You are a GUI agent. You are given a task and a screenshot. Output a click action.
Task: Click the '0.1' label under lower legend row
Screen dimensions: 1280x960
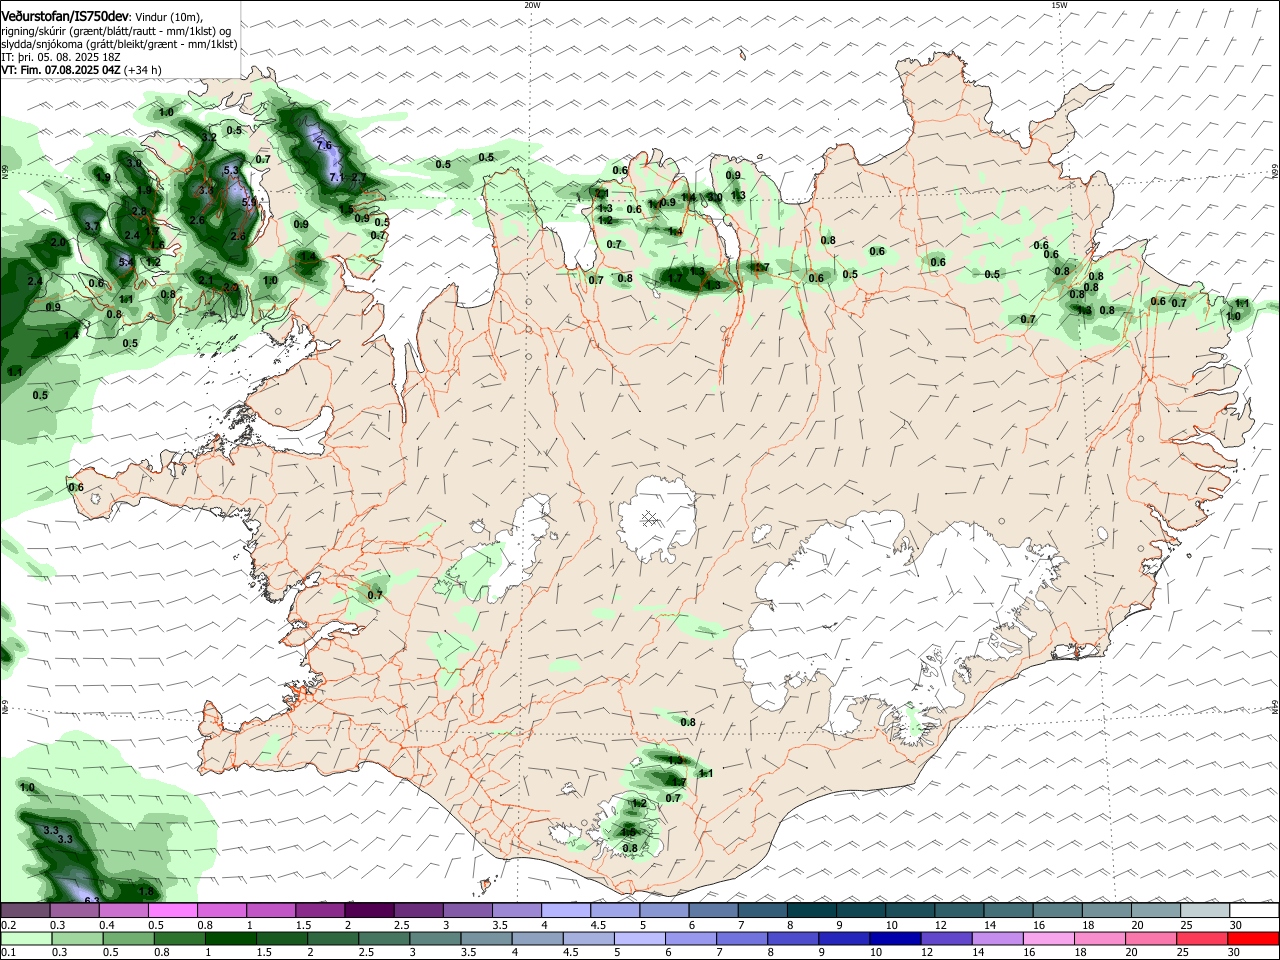tap(8, 952)
